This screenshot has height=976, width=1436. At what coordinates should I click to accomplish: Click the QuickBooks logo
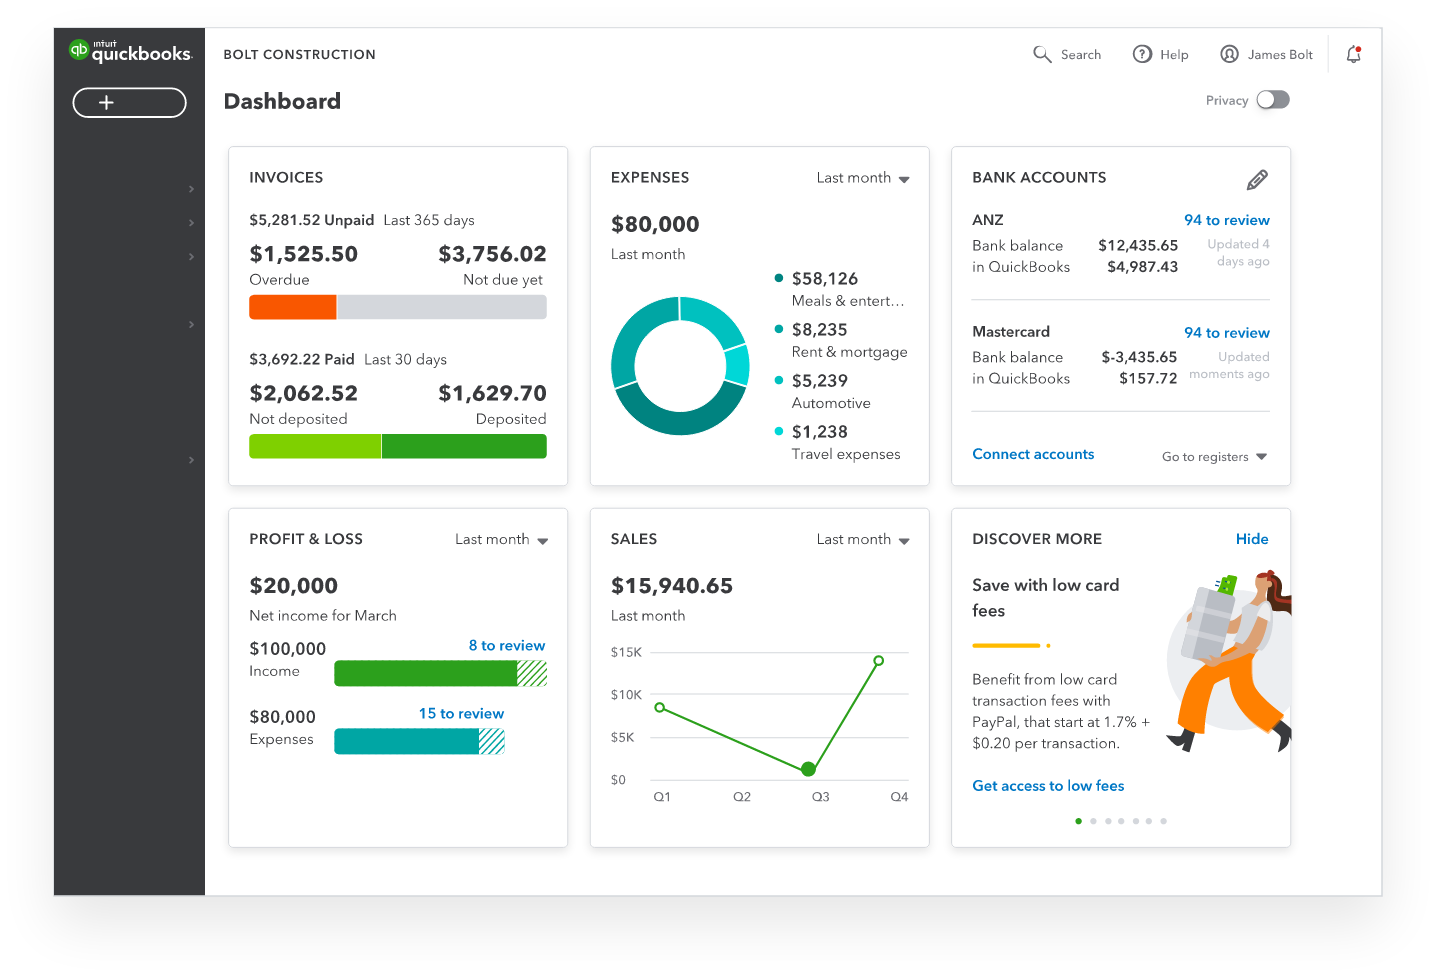coord(131,50)
